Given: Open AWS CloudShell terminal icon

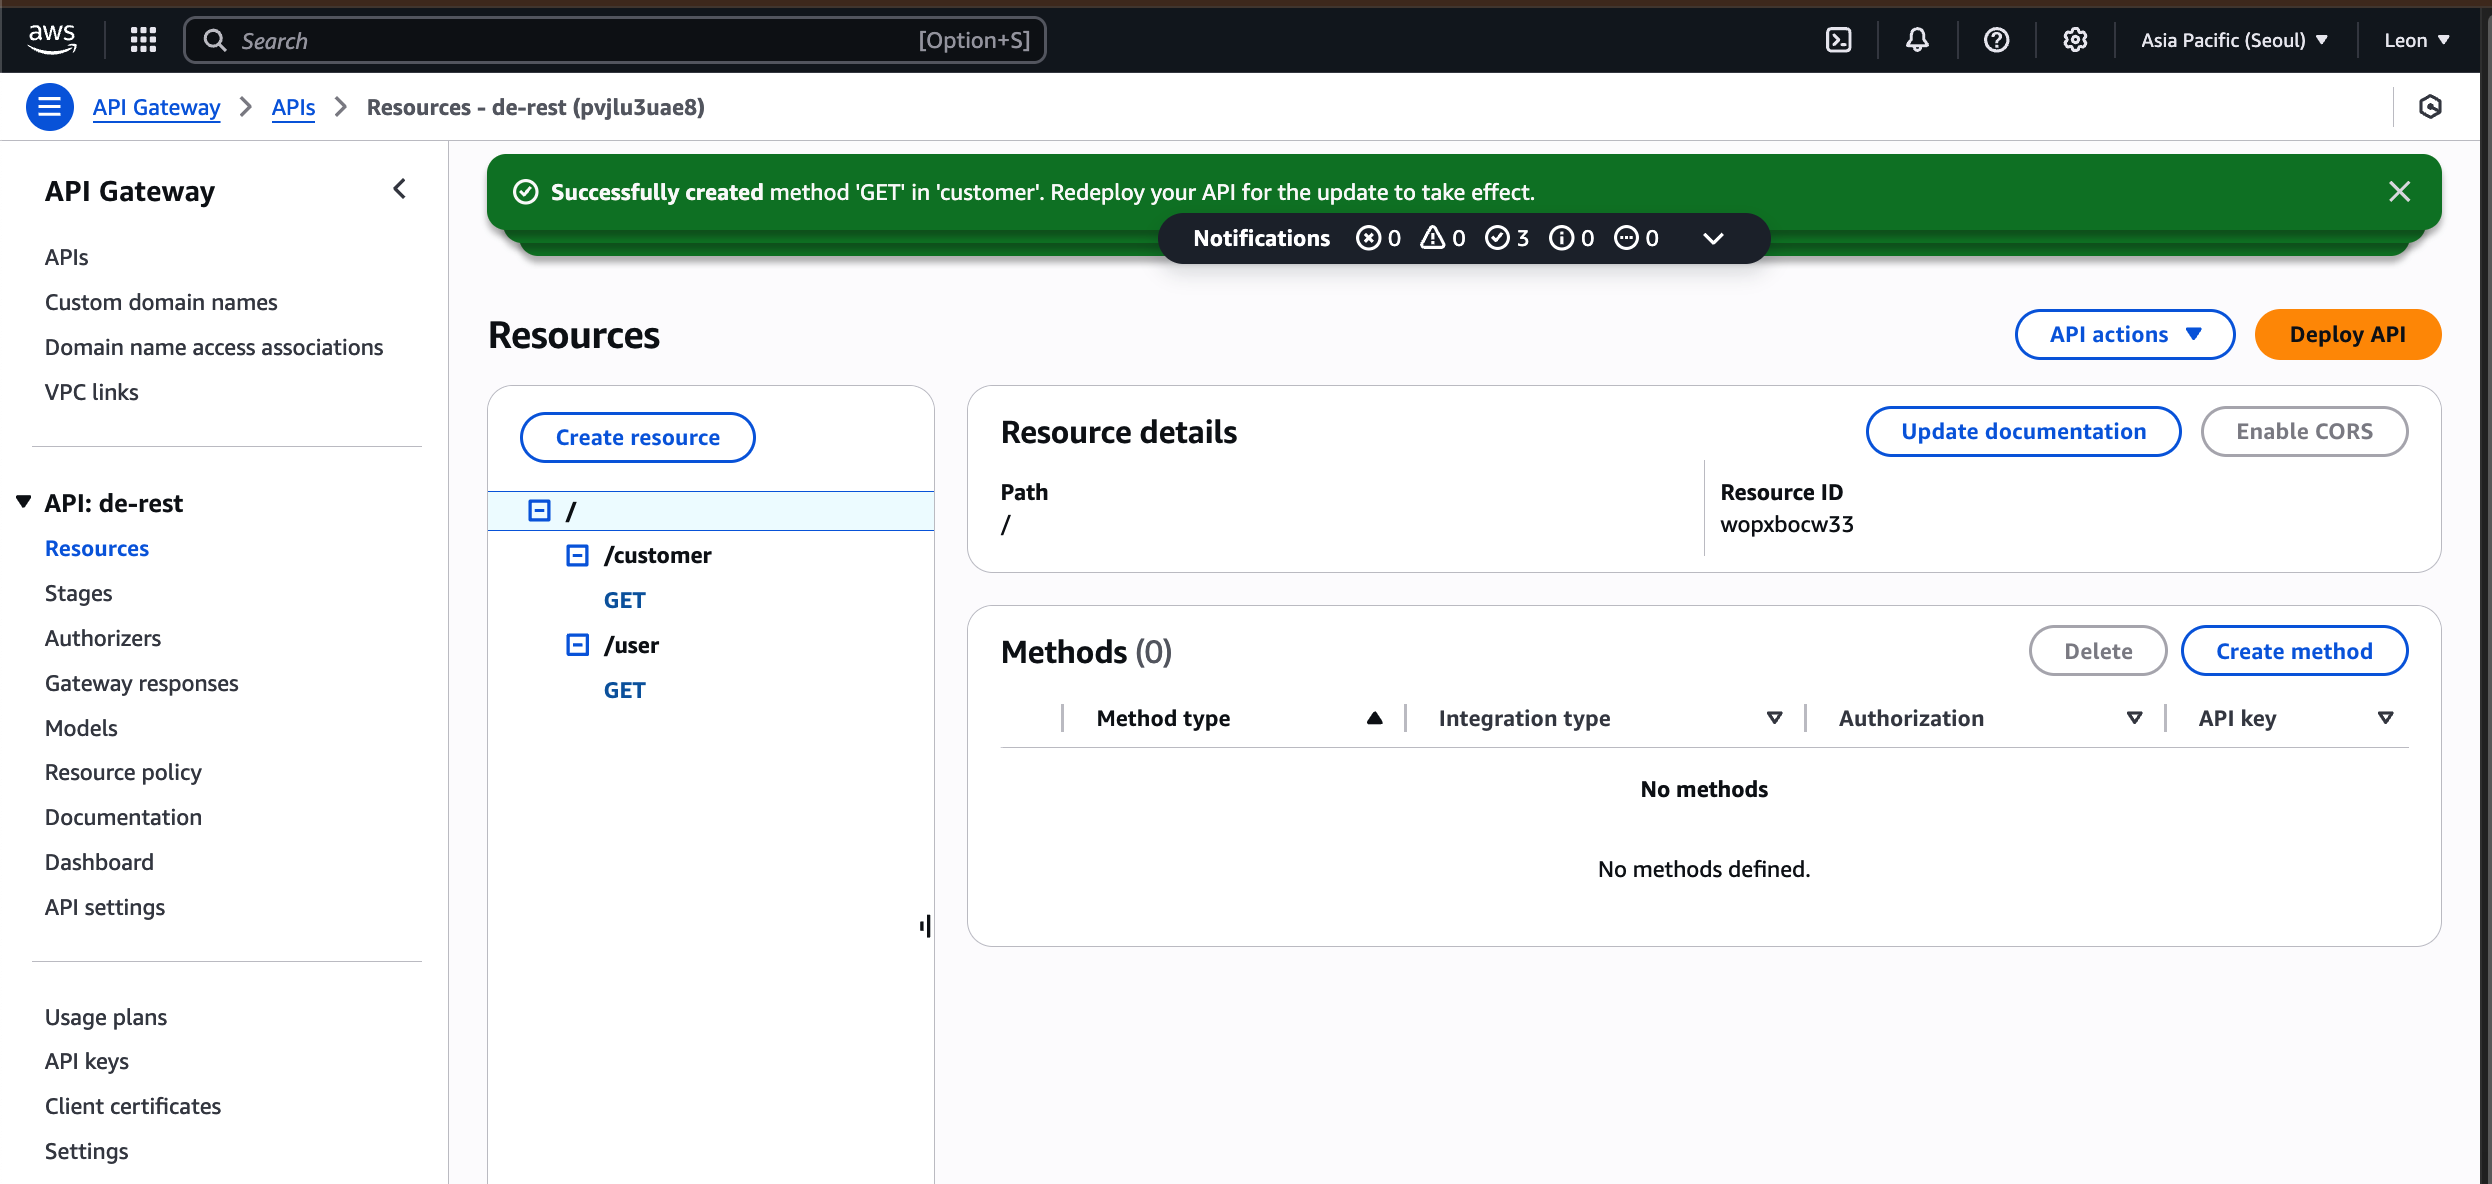Looking at the screenshot, I should pos(1838,40).
